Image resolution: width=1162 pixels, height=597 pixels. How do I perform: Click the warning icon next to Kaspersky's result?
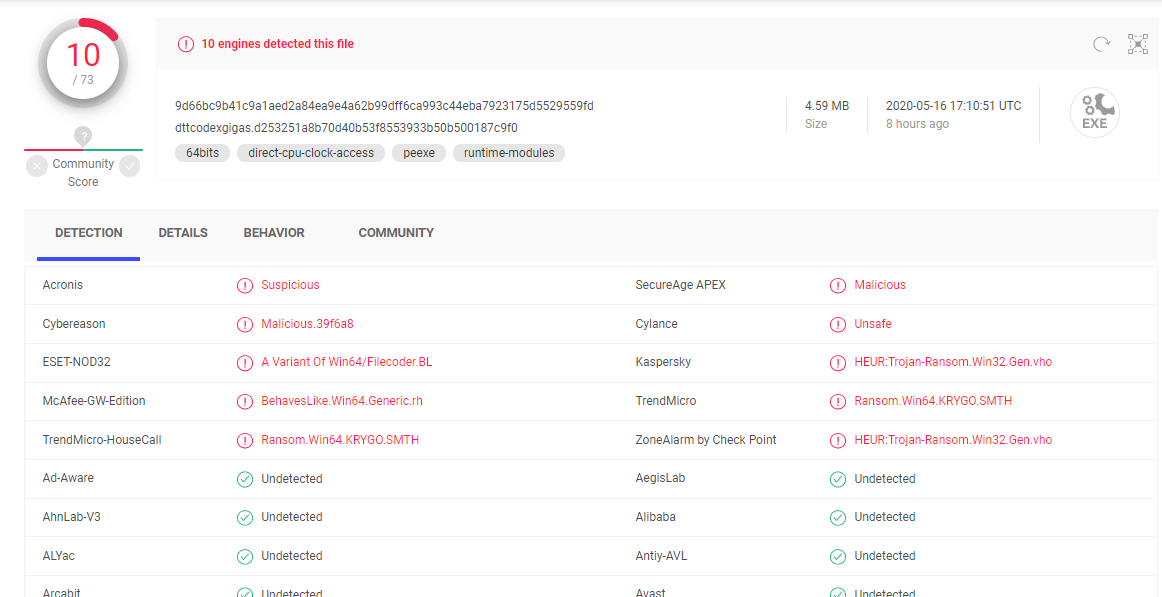click(838, 362)
